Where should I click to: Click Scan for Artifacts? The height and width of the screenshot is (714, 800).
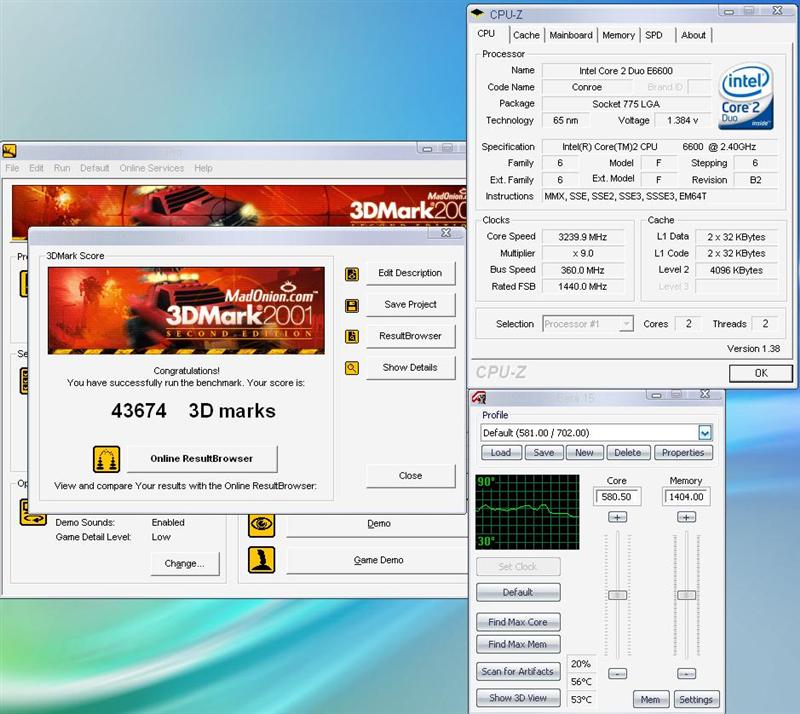click(518, 672)
